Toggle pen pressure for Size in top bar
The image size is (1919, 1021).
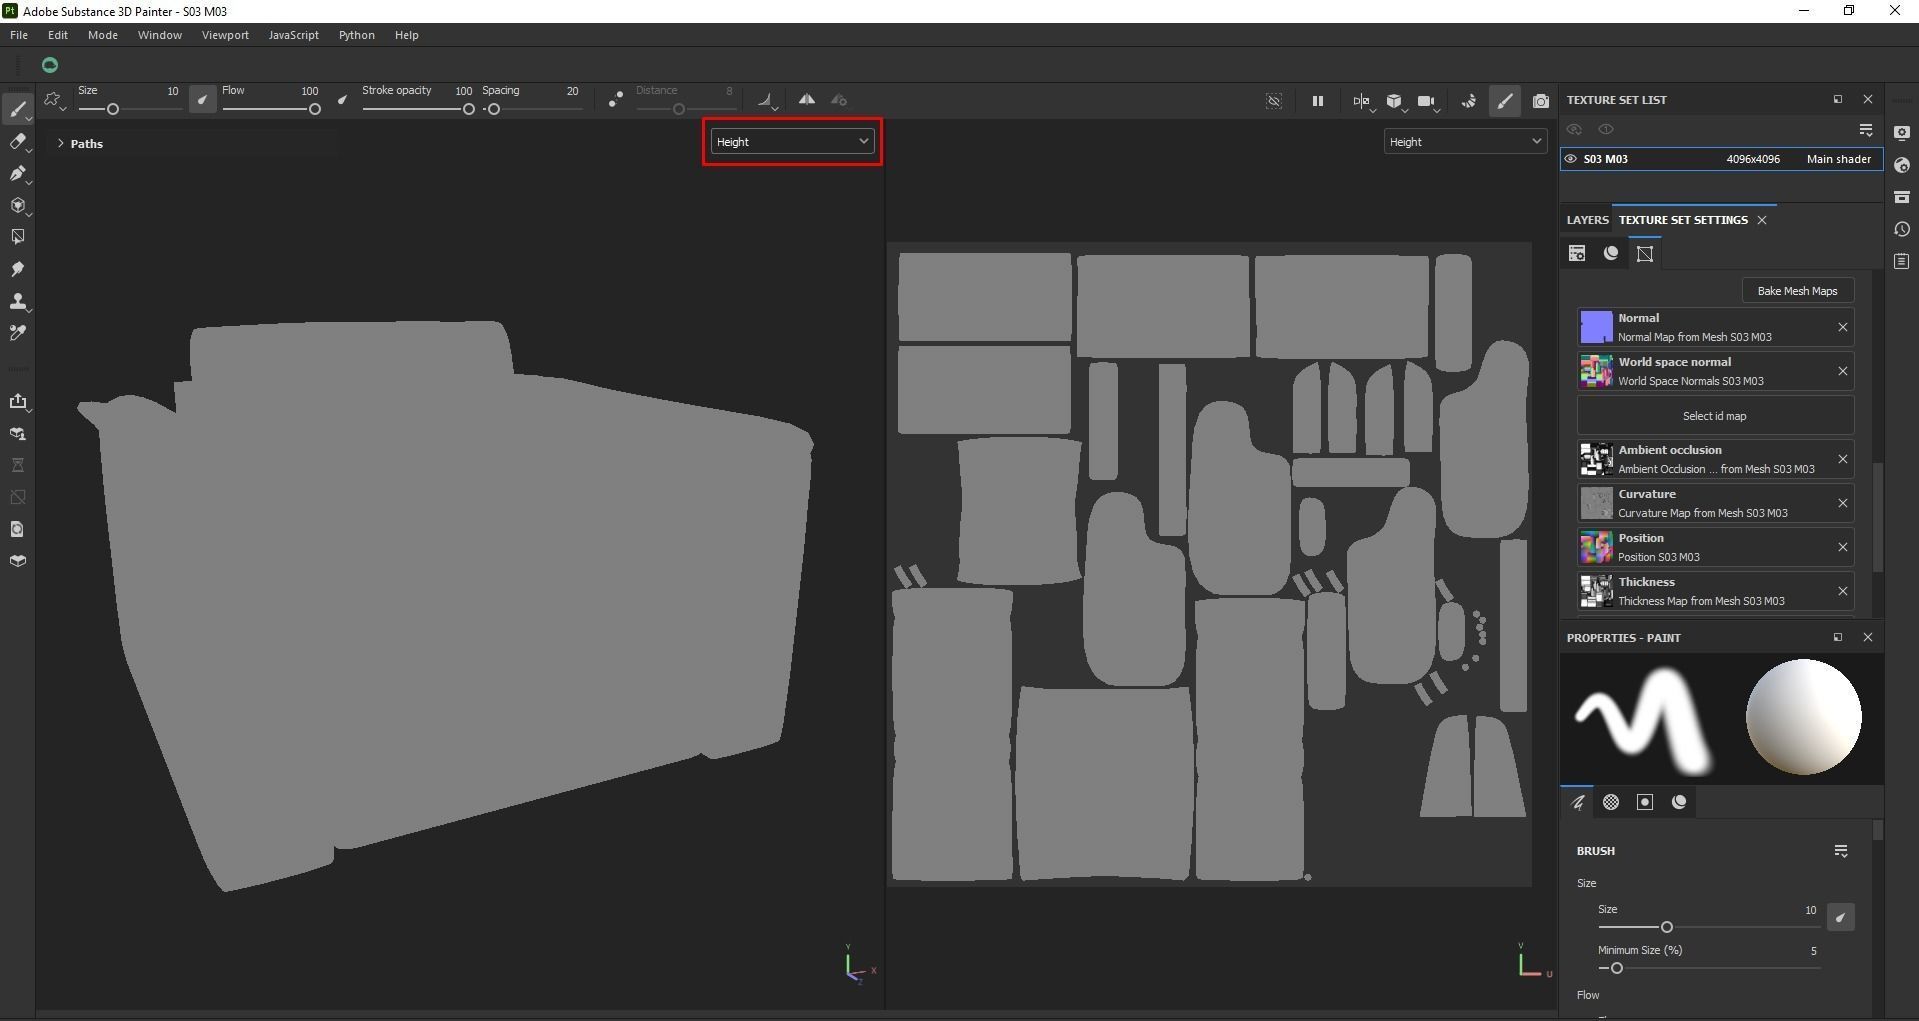pyautogui.click(x=202, y=100)
